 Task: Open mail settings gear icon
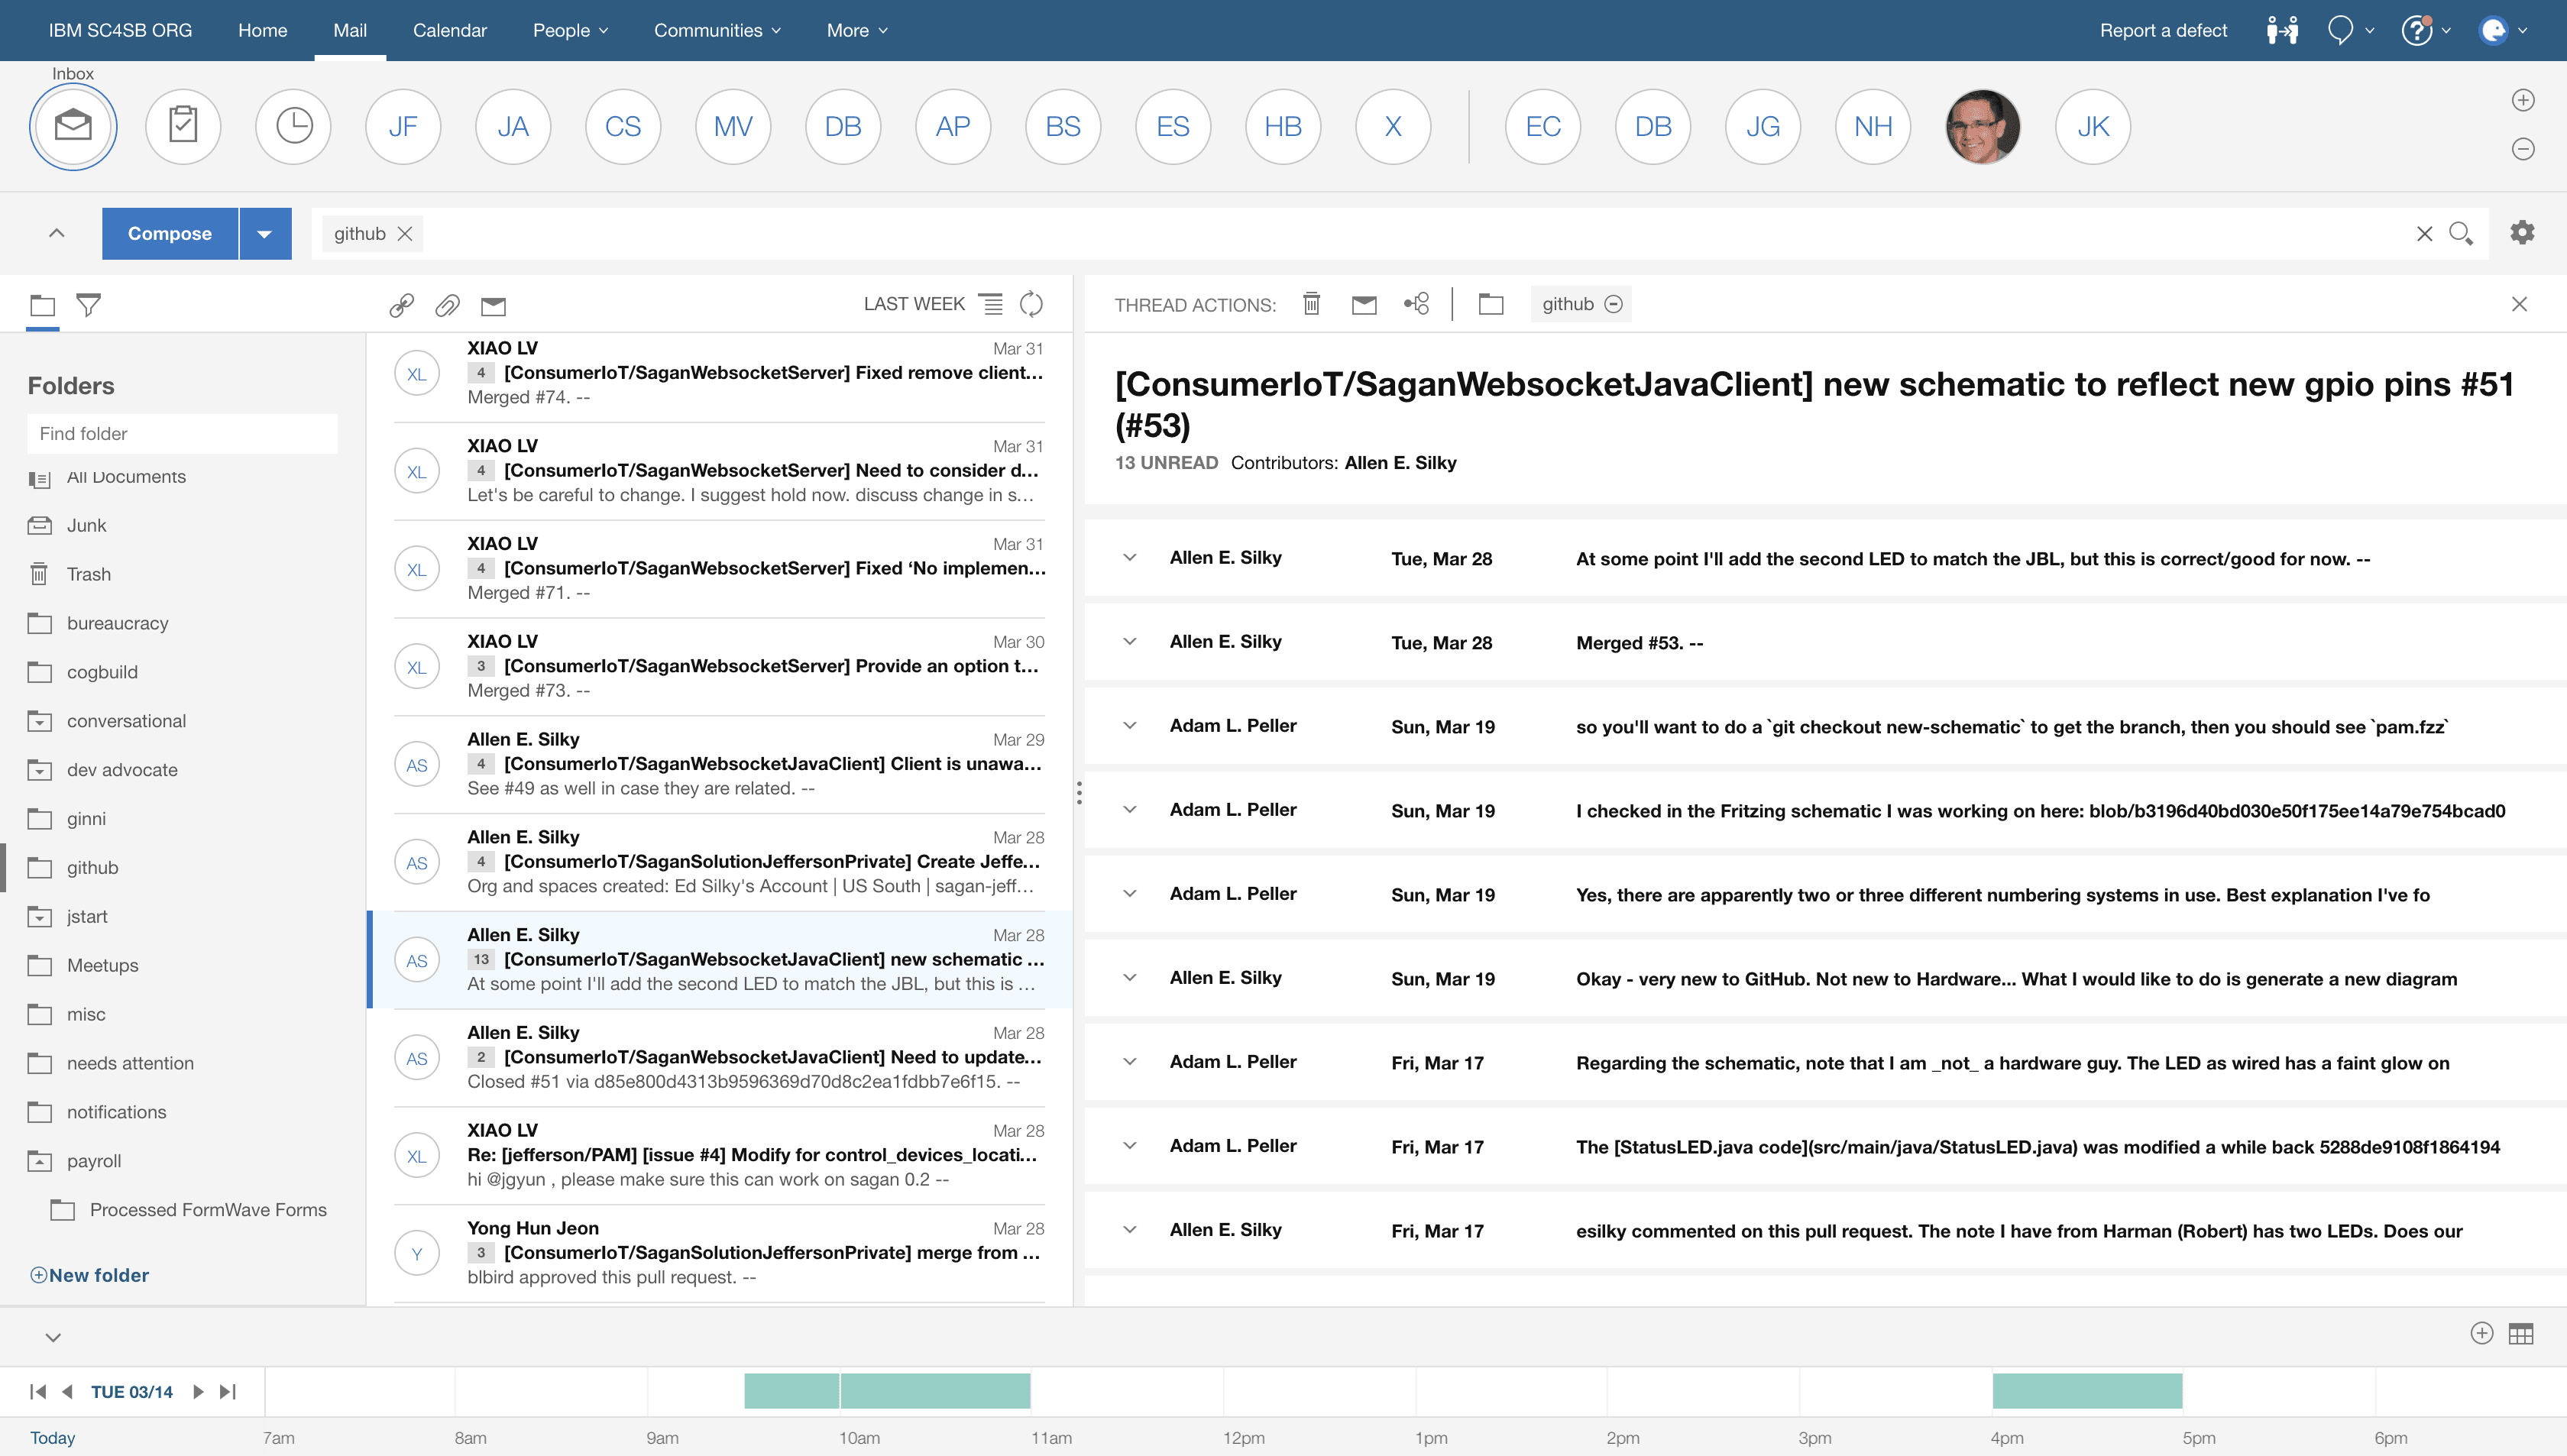coord(2522,233)
